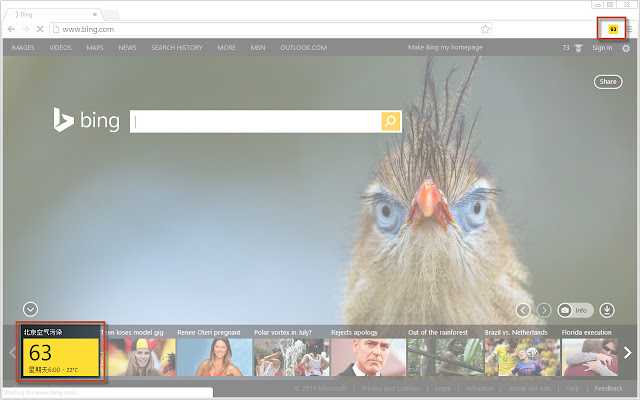Go to MSN
This screenshot has height=400, width=640.
pyautogui.click(x=258, y=48)
